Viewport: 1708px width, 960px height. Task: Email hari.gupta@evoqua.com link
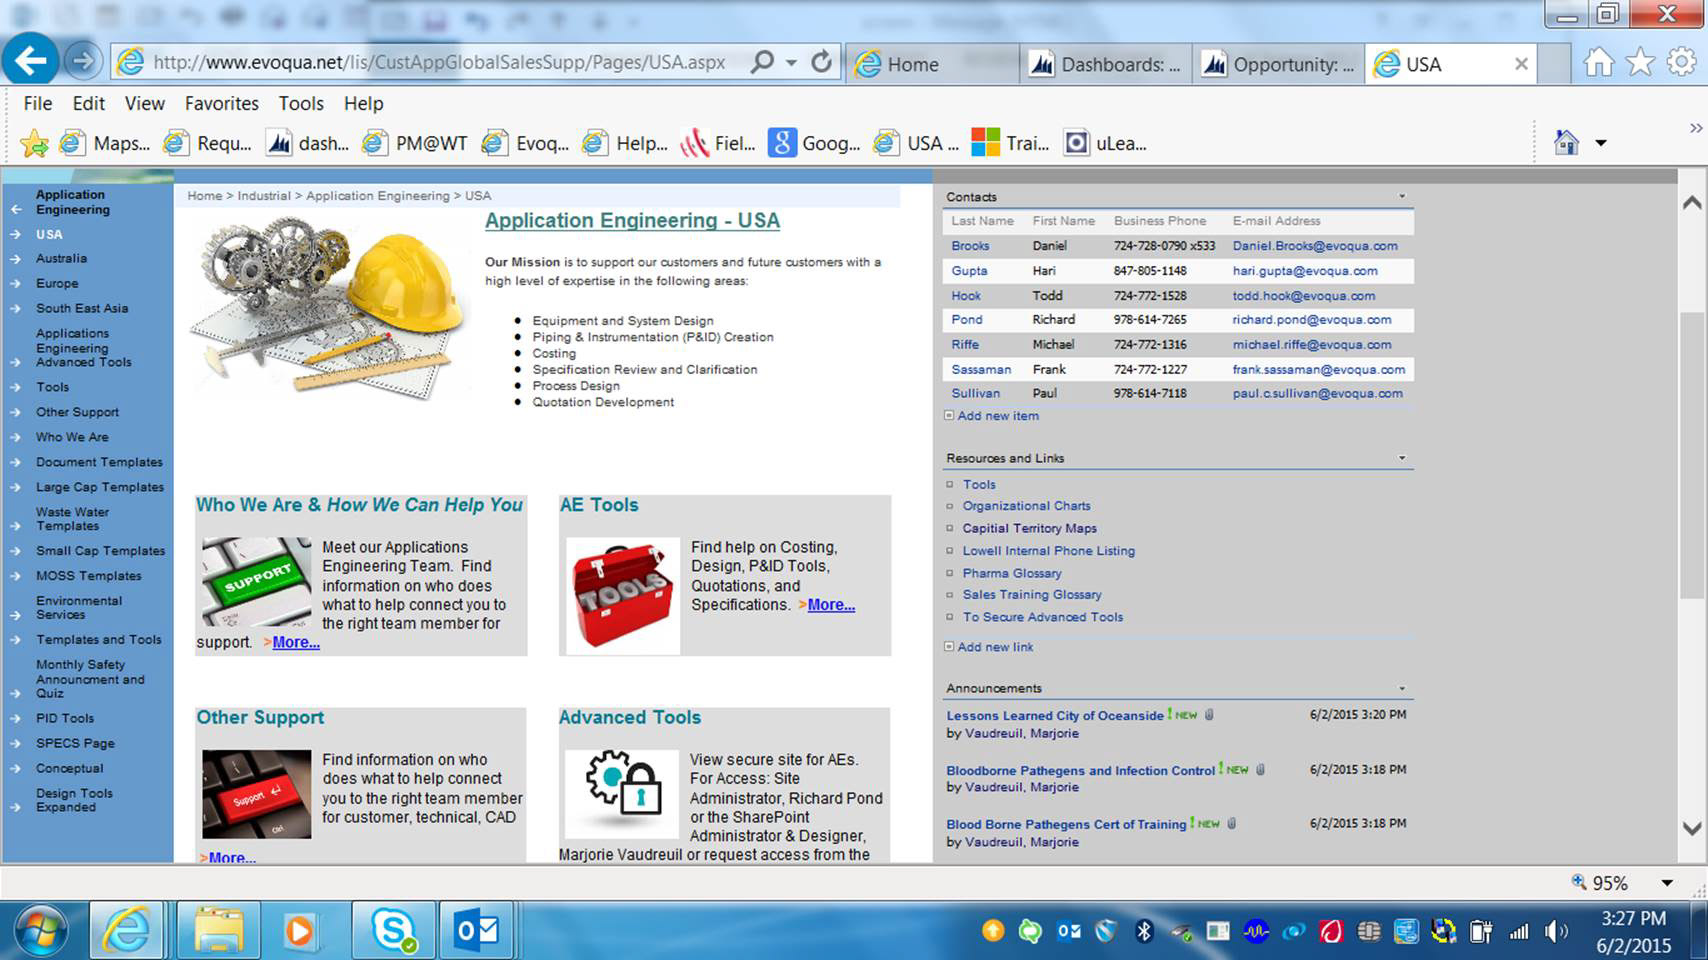pos(1305,271)
